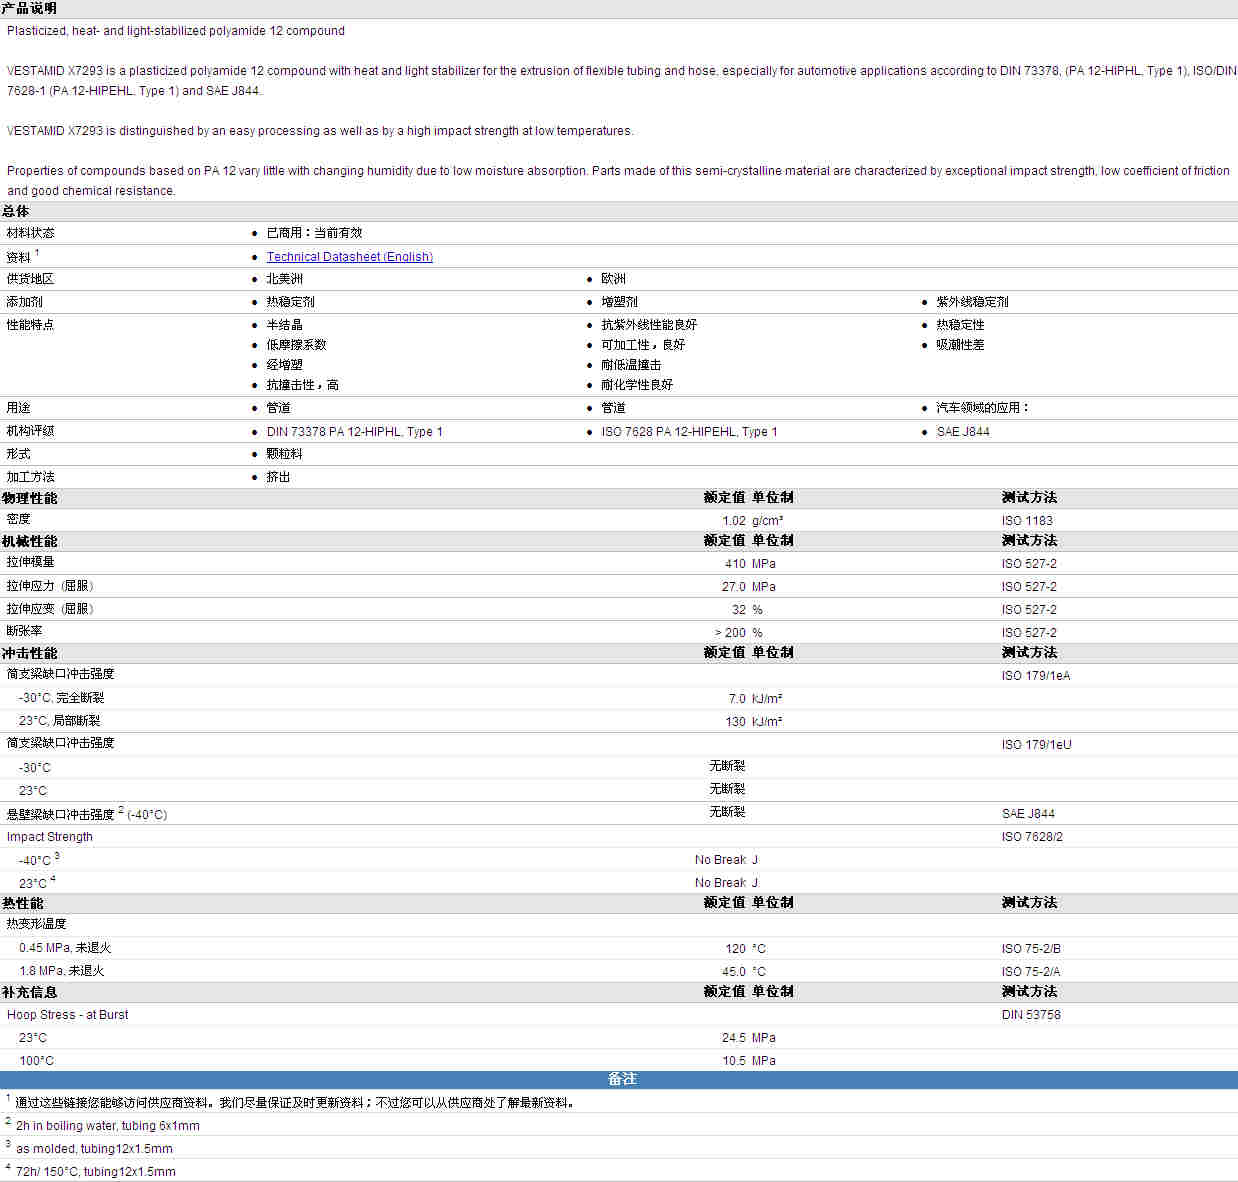The width and height of the screenshot is (1238, 1182).
Task: Select the 拉伸模量 property row label
Action: pos(30,563)
